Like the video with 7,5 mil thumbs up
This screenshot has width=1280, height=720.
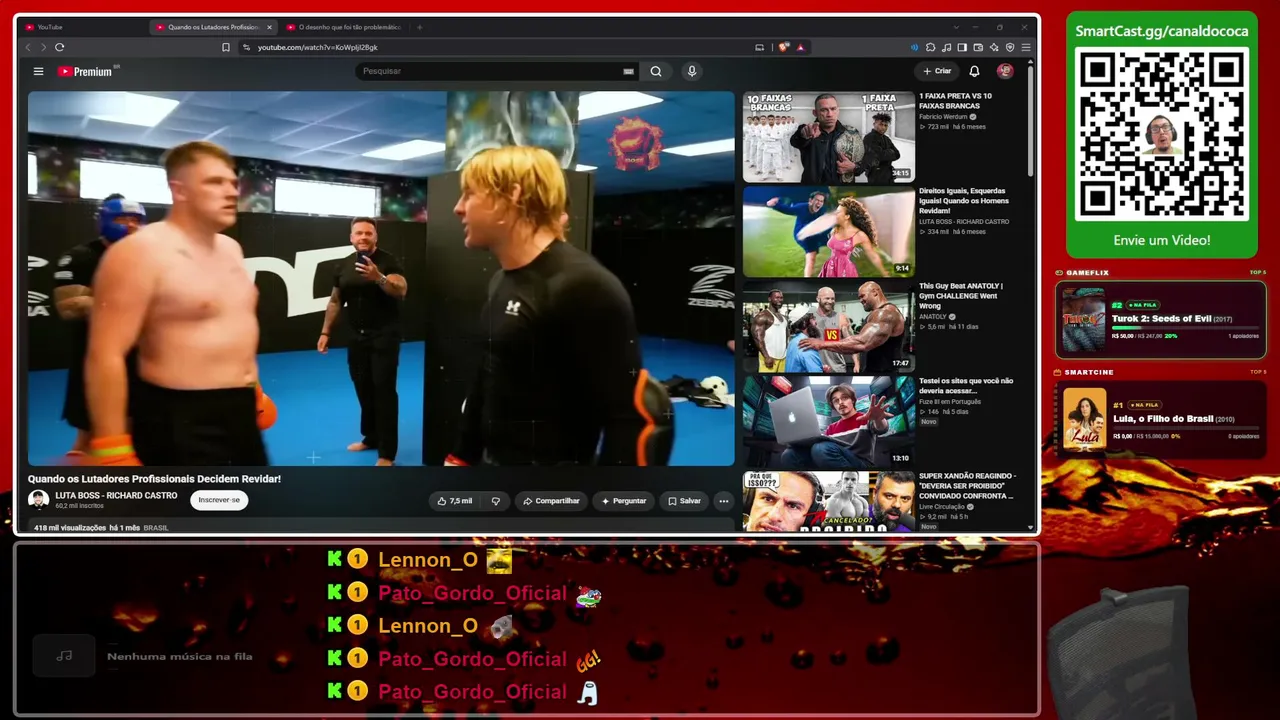(455, 501)
